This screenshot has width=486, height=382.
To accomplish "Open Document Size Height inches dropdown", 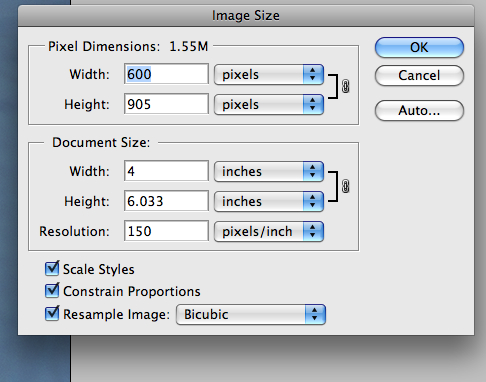I will pos(269,201).
